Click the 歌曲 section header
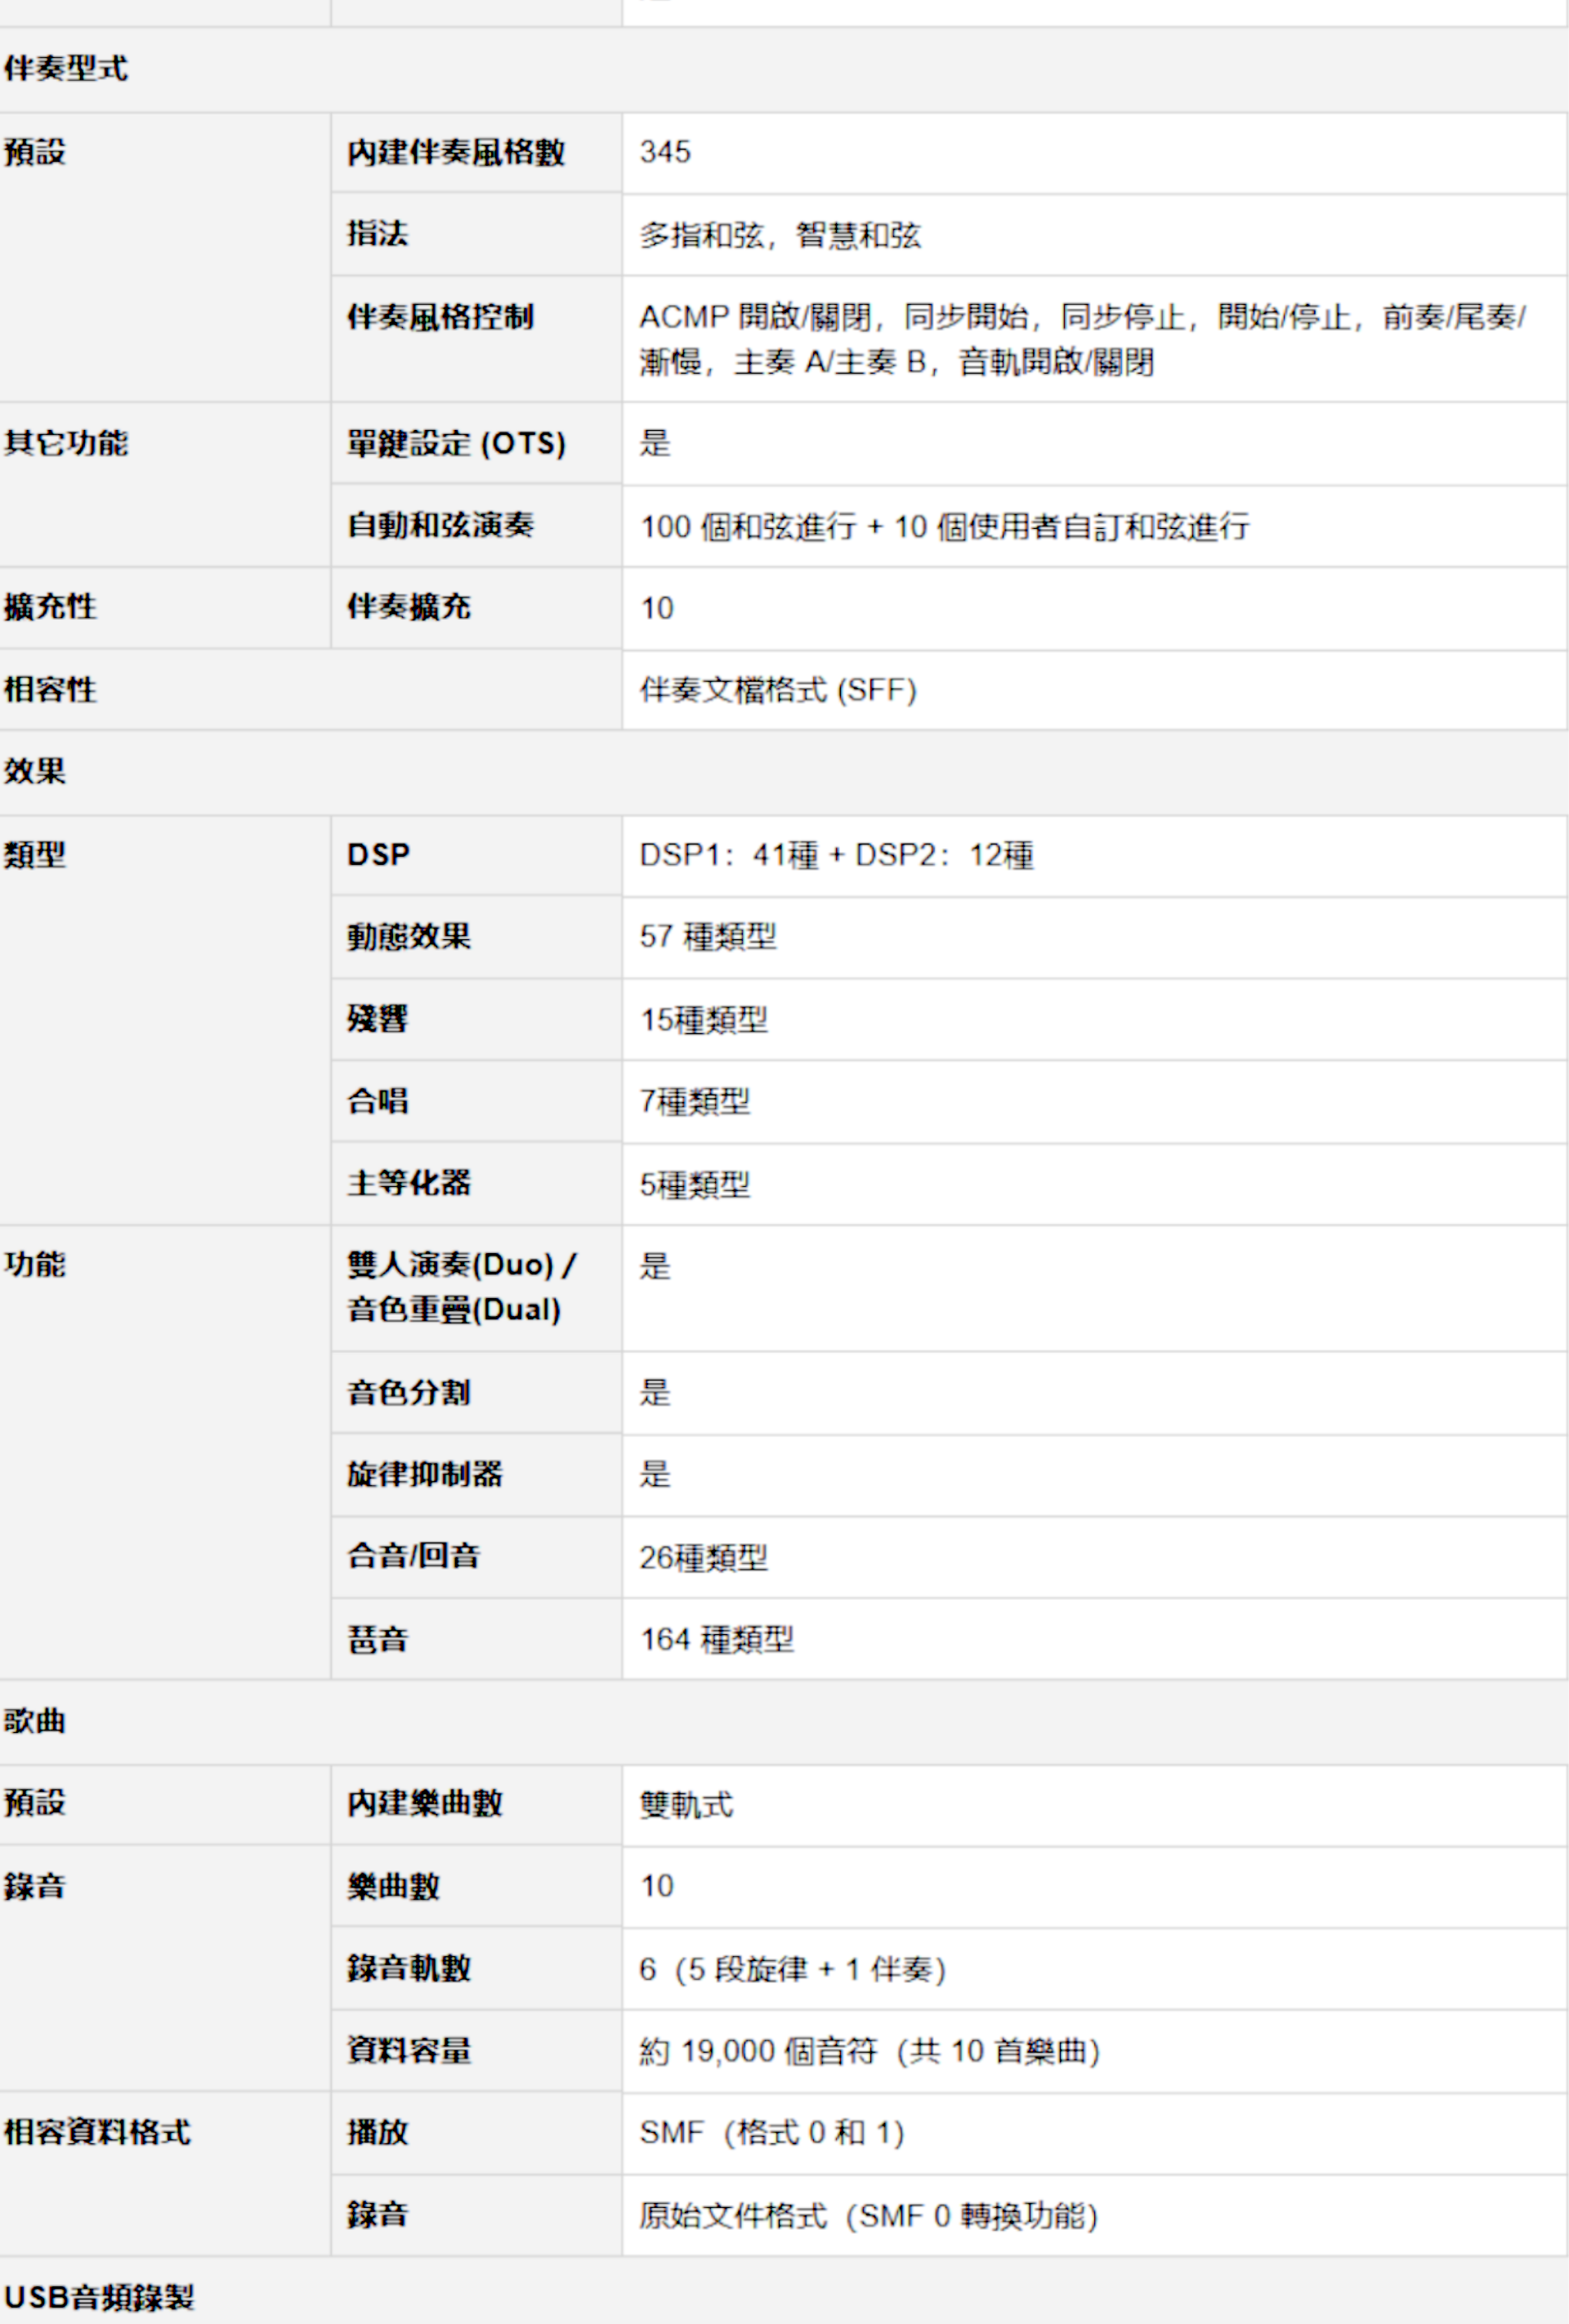The image size is (1569, 2324). click(x=35, y=1721)
